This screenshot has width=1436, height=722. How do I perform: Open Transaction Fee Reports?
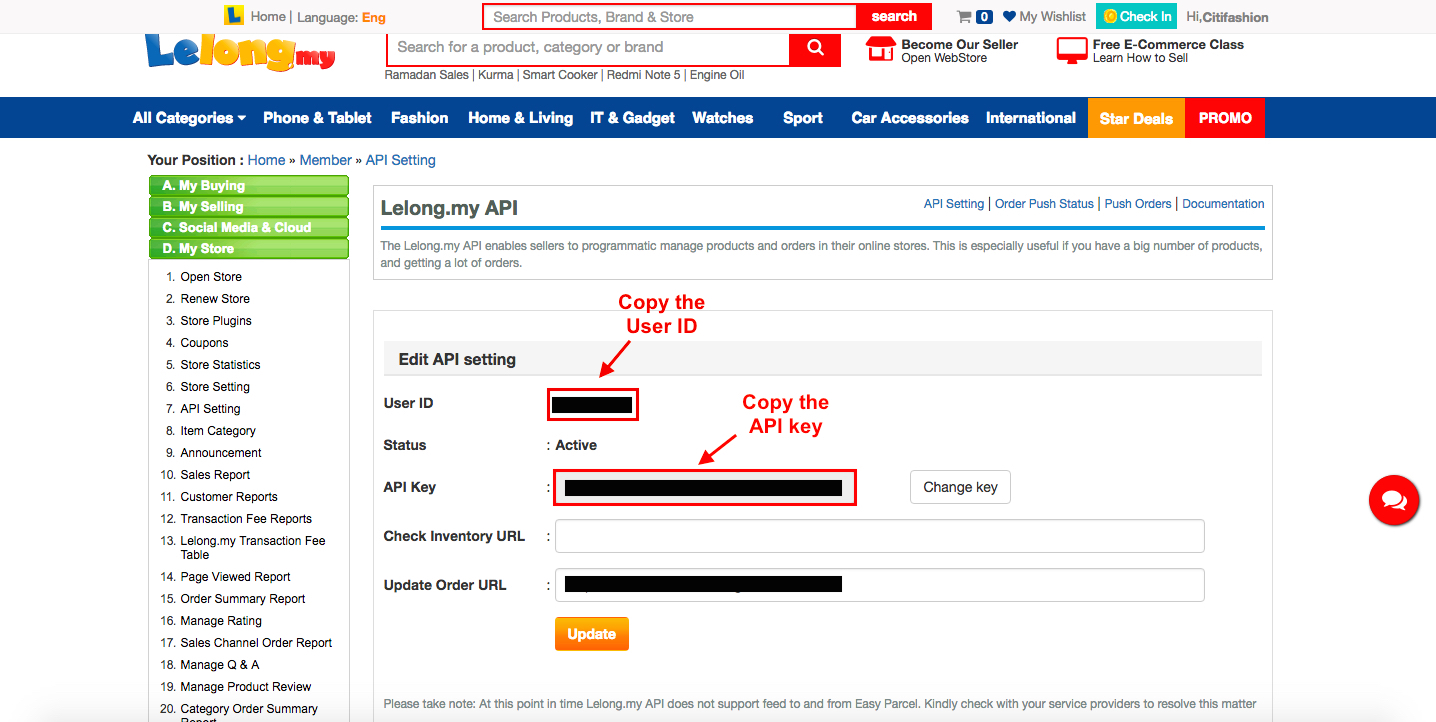coord(246,519)
